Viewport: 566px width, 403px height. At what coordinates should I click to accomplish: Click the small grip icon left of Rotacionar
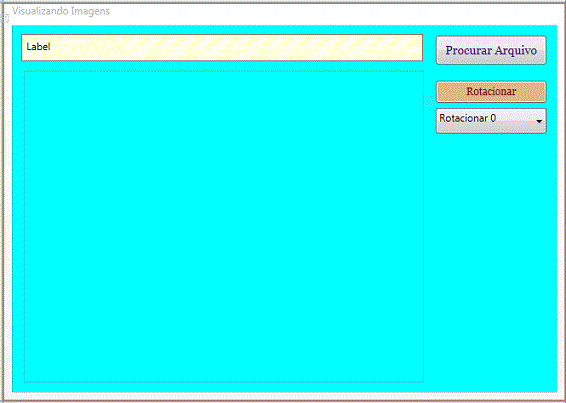pyautogui.click(x=428, y=100)
